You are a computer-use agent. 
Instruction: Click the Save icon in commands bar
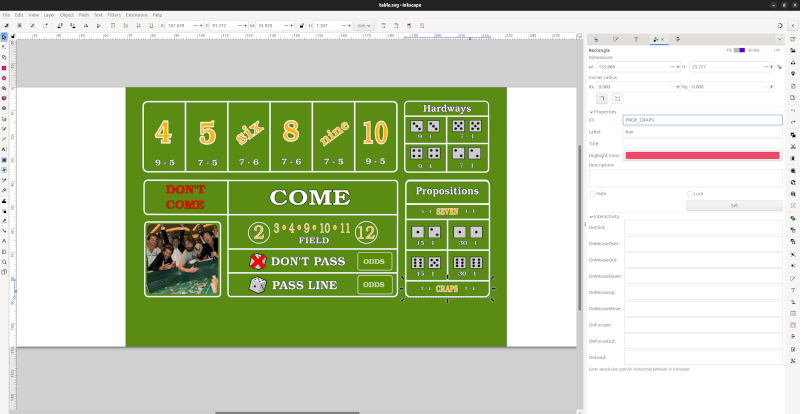(x=793, y=62)
